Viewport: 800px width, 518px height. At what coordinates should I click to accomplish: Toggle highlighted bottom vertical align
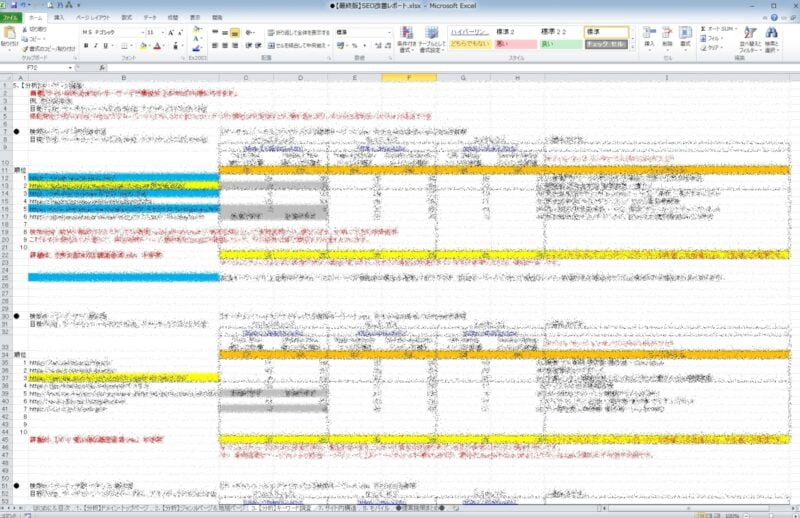click(235, 32)
